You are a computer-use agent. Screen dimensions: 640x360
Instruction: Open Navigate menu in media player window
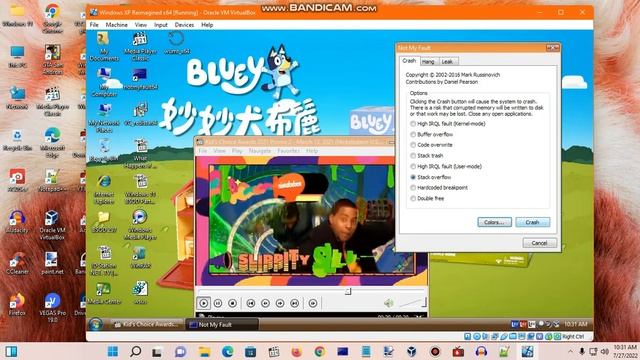tap(260, 151)
